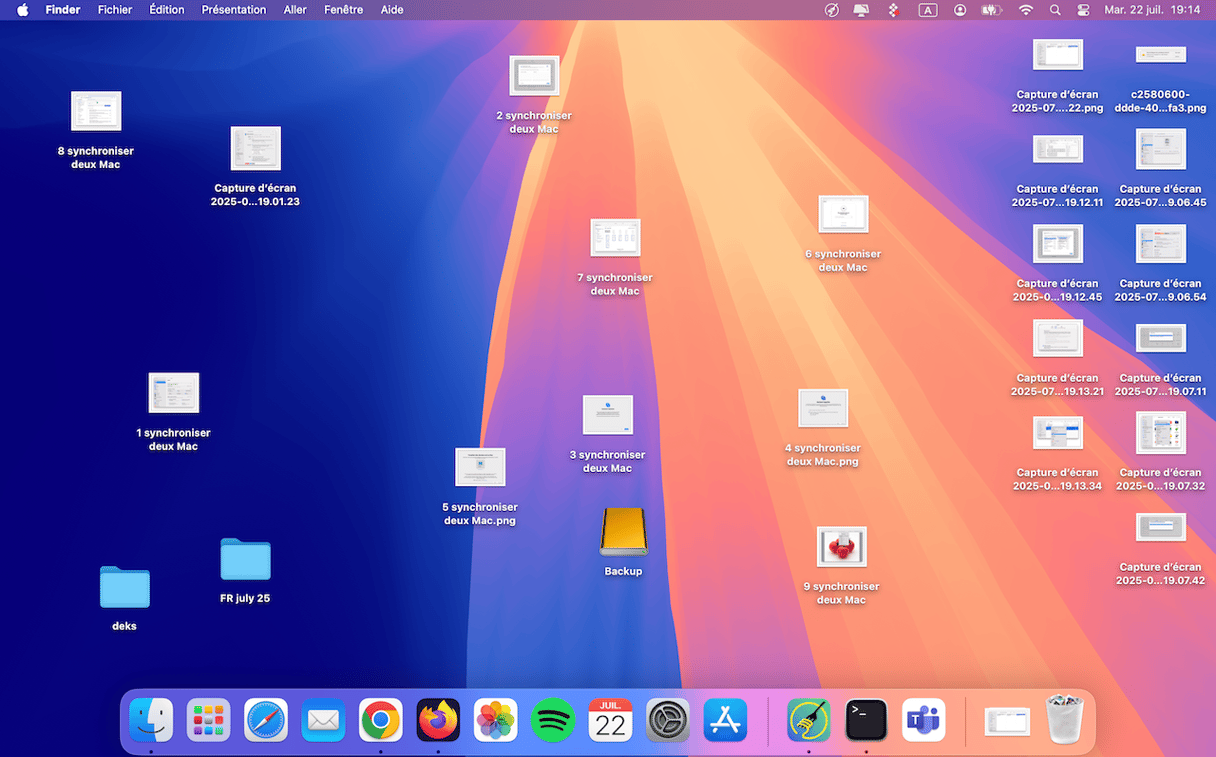
Task: Launch Firefox from the Dock
Action: pyautogui.click(x=438, y=719)
